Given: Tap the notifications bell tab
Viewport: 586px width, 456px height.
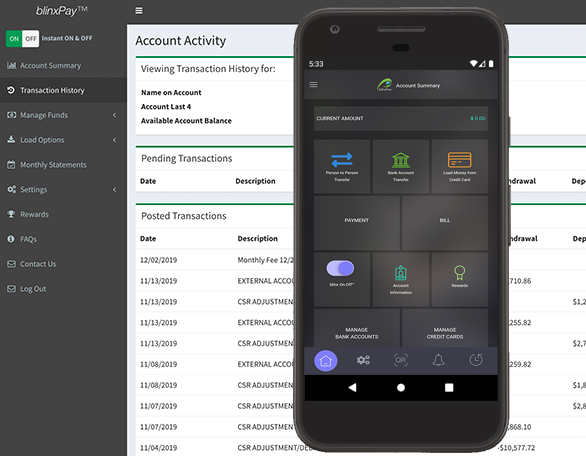Looking at the screenshot, I should click(x=438, y=360).
